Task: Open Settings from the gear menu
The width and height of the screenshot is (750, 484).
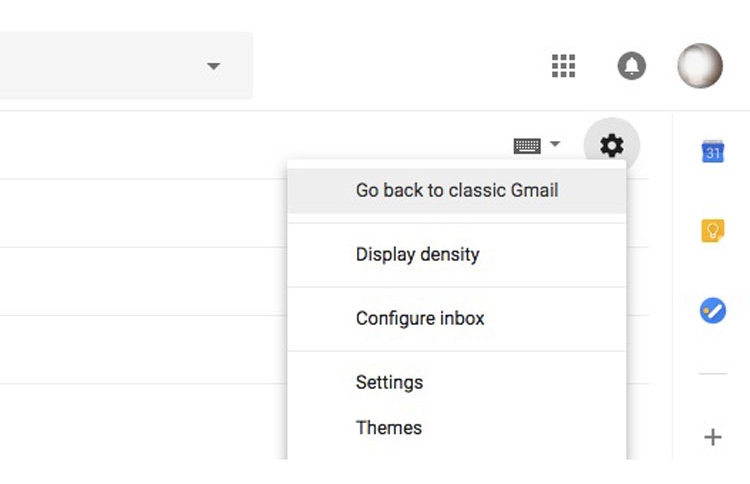Action: 389,382
